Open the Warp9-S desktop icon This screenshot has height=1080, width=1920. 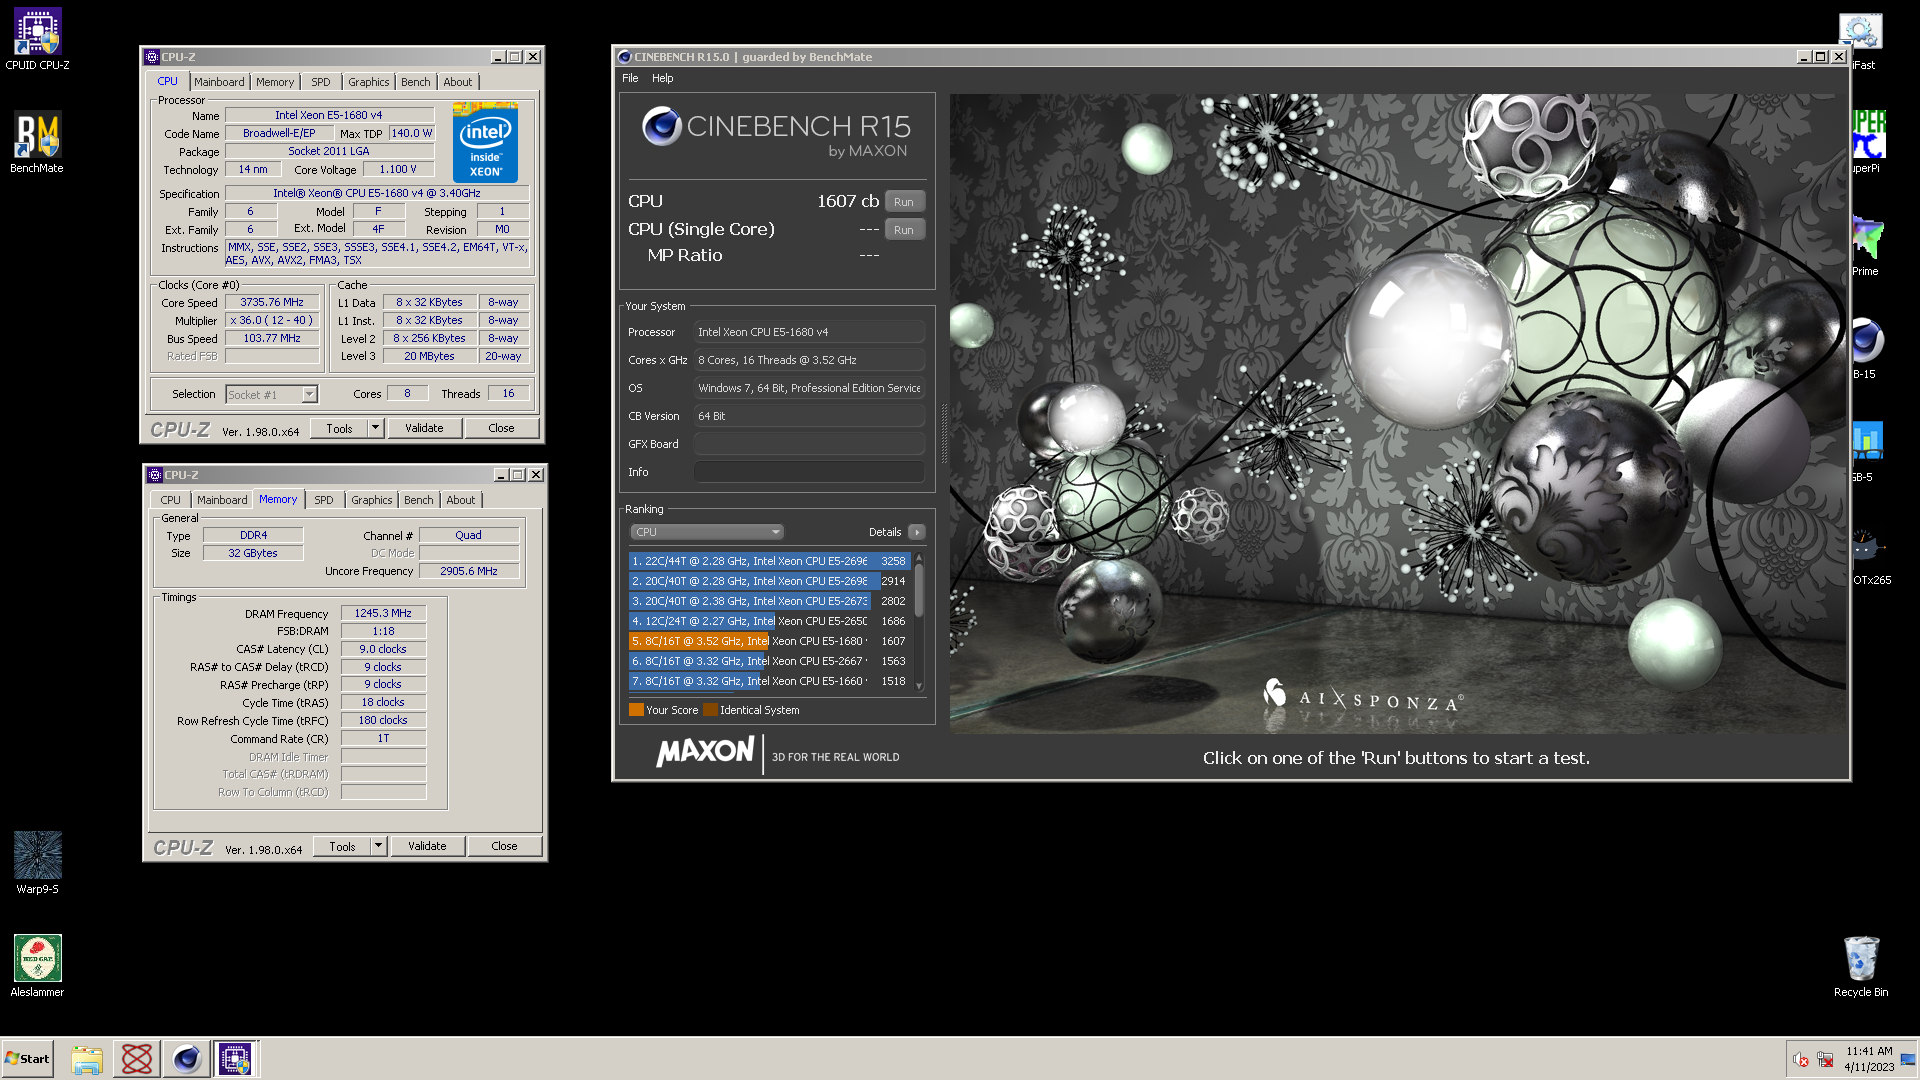point(37,862)
